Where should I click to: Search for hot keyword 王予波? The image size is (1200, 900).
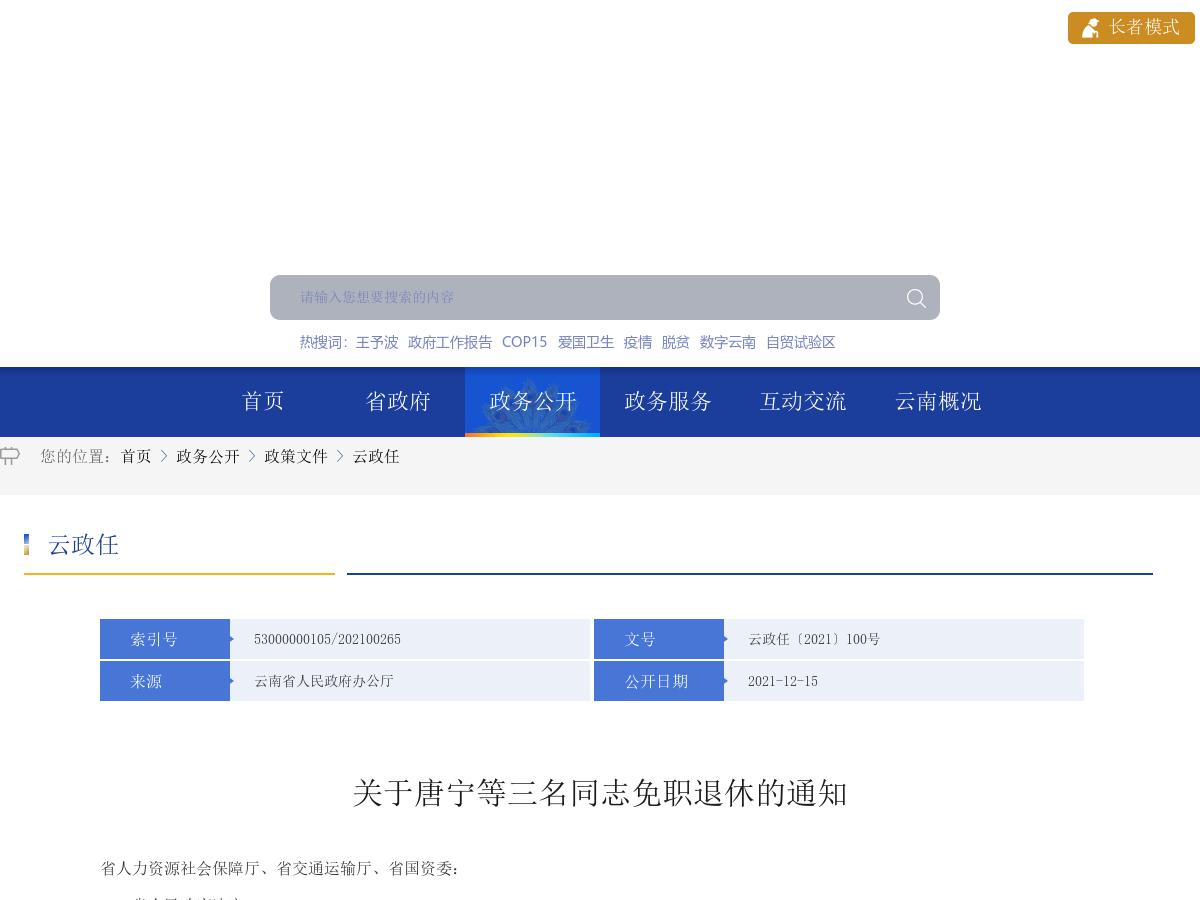(x=376, y=342)
